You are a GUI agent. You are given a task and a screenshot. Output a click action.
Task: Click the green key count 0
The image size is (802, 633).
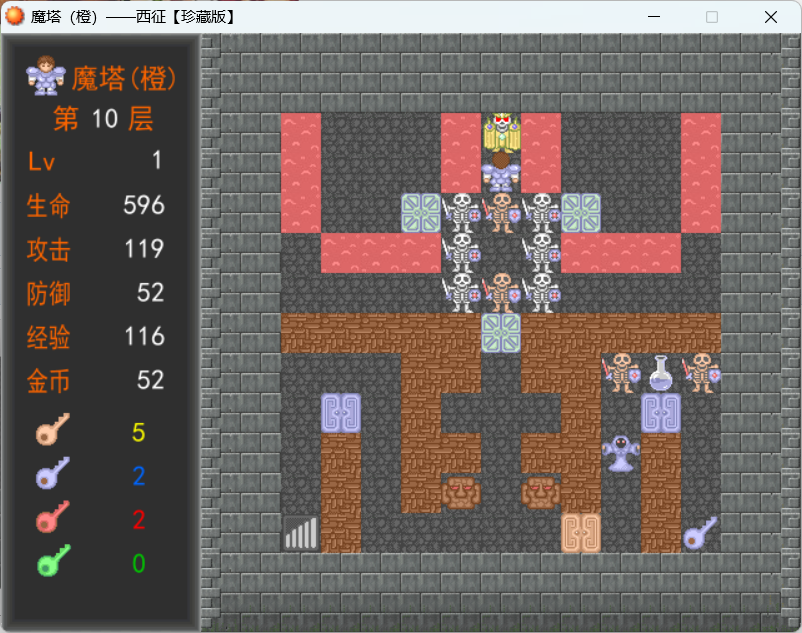(x=139, y=563)
